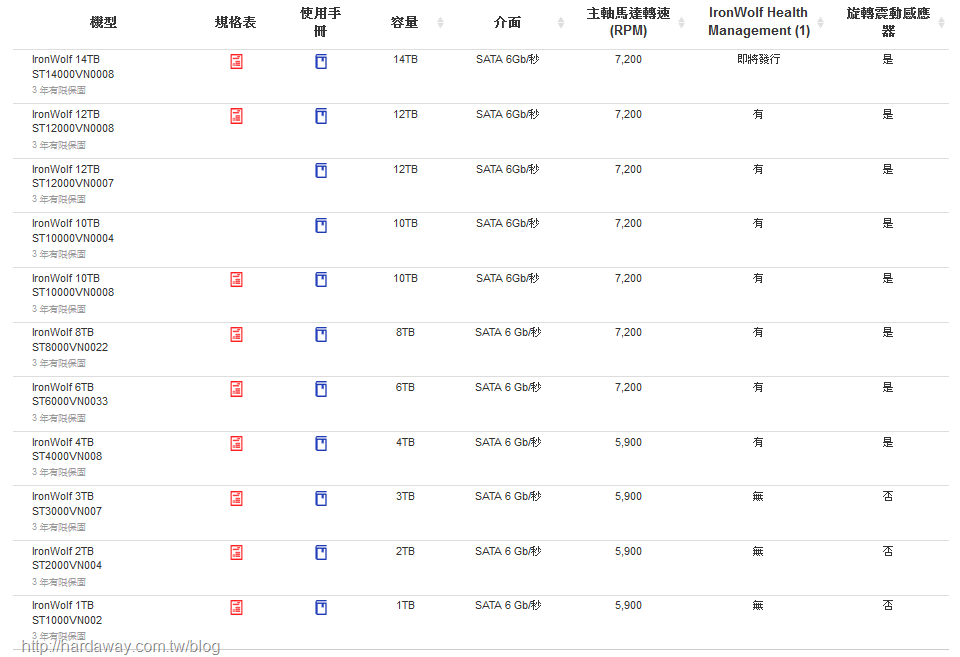Click the 6TB capacity cell
The width and height of the screenshot is (960, 657).
(405, 388)
